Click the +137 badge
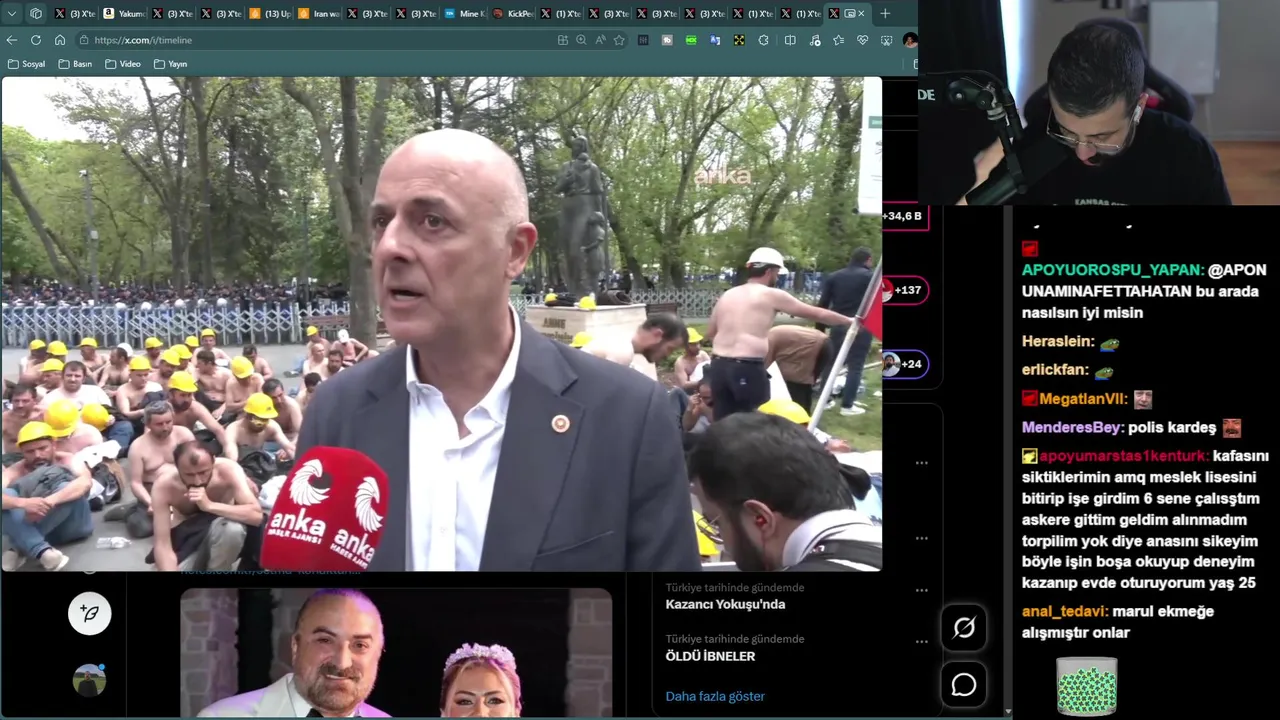Image resolution: width=1280 pixels, height=720 pixels. (x=905, y=290)
